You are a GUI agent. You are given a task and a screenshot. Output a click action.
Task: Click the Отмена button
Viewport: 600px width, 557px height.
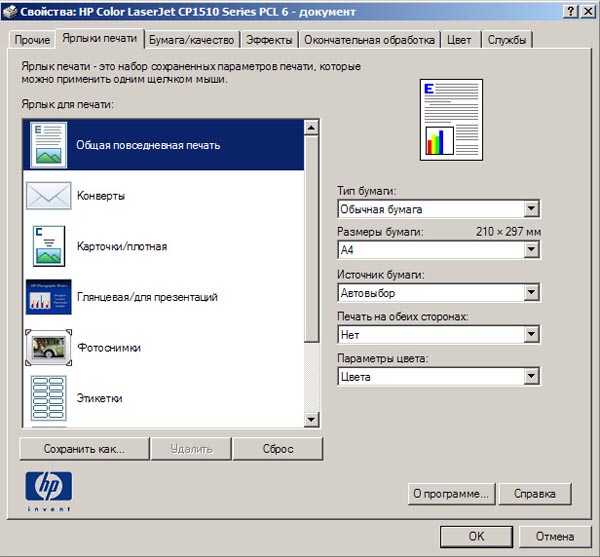click(x=555, y=536)
